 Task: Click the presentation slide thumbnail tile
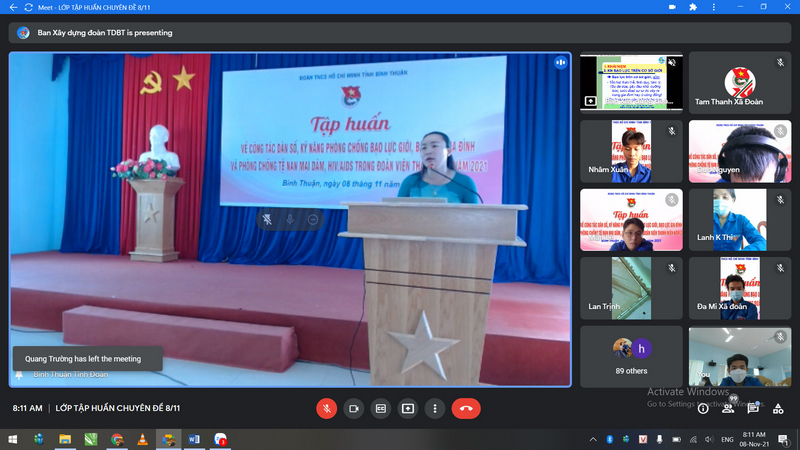click(617, 82)
